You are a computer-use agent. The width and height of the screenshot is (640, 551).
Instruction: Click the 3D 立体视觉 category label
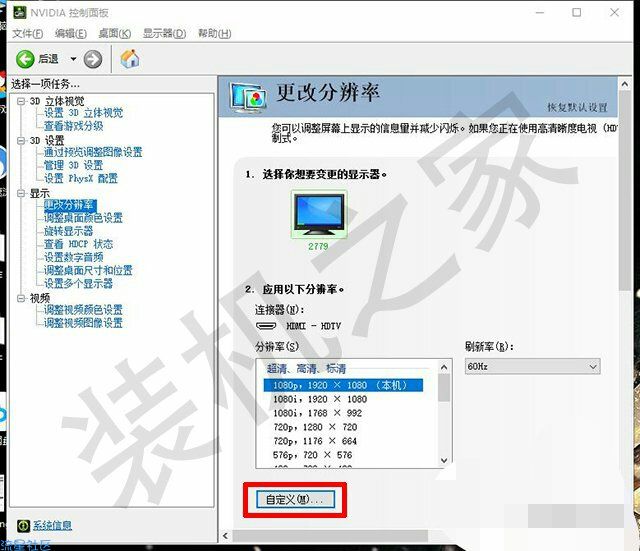point(57,101)
